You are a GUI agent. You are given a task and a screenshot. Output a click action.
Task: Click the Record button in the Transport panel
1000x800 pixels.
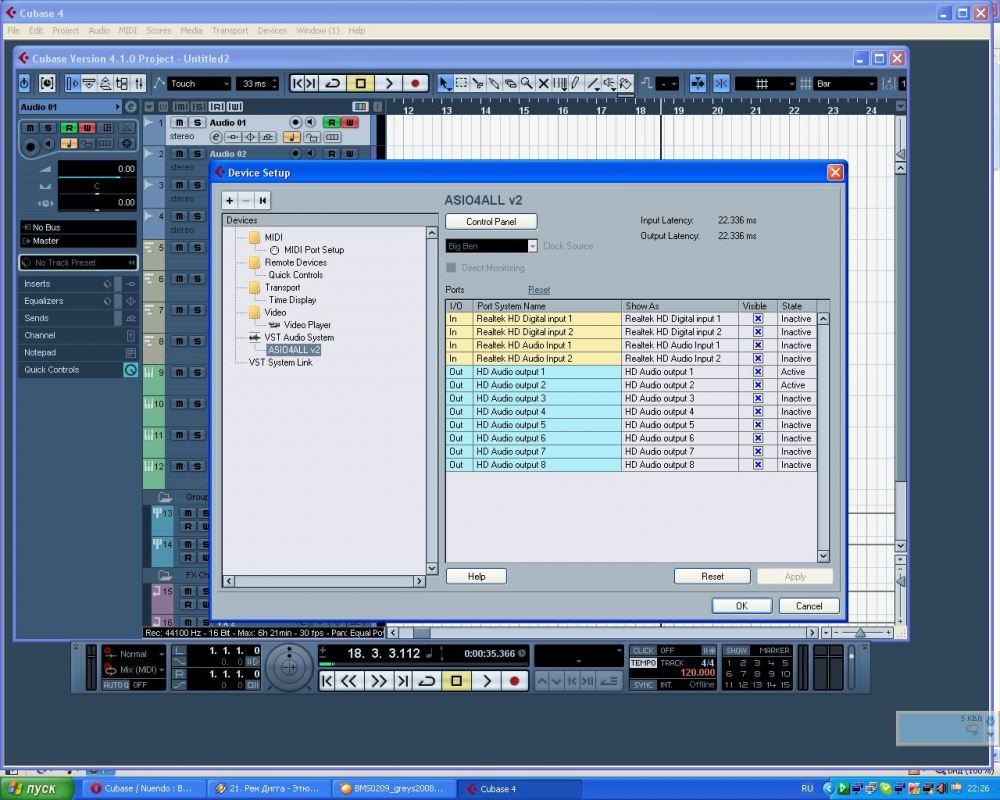[x=514, y=681]
